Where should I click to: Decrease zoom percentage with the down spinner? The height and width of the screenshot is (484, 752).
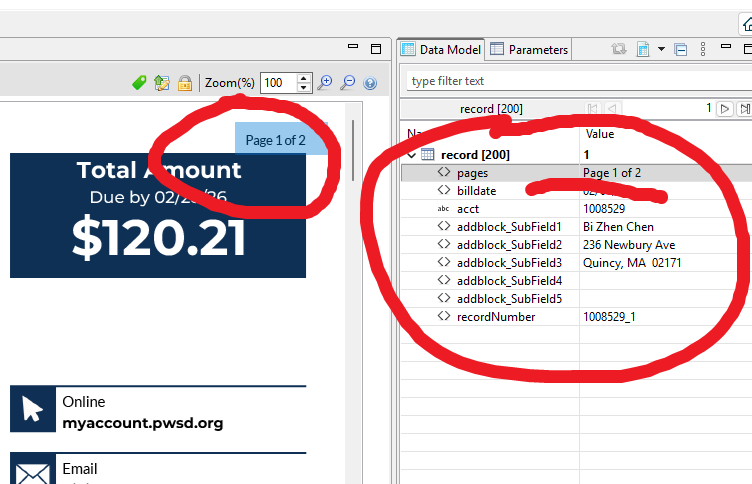click(x=304, y=88)
